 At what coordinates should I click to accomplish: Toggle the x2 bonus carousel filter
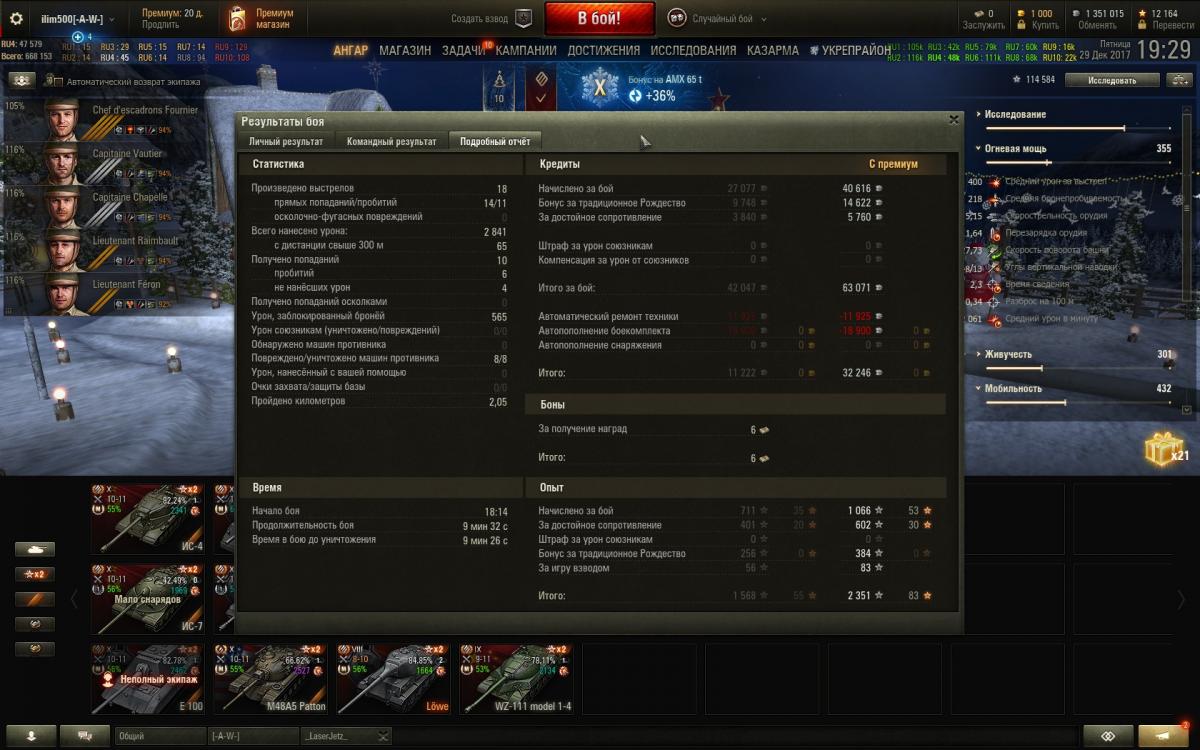(35, 574)
